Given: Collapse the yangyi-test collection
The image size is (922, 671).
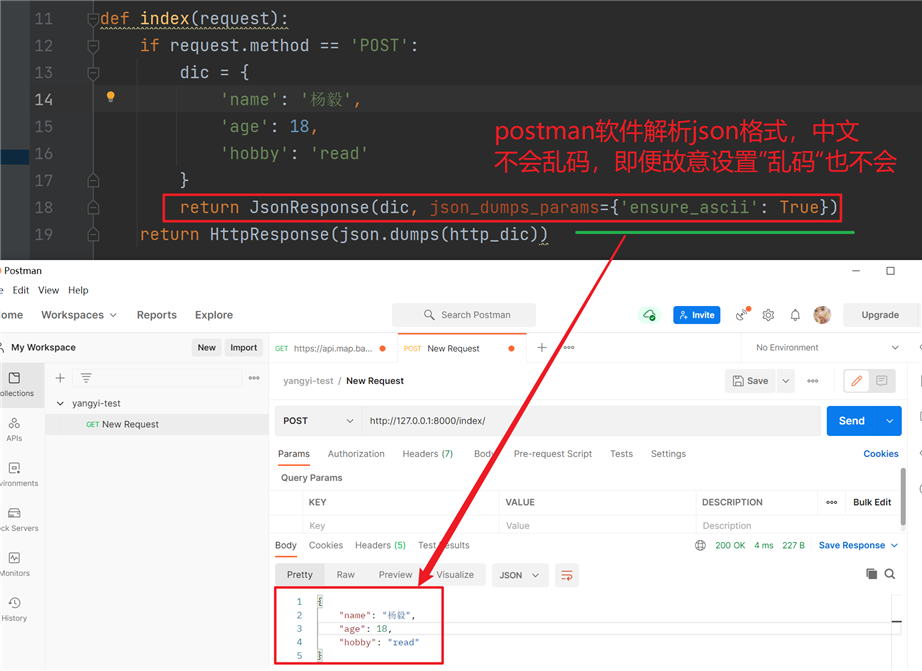Looking at the screenshot, I should pyautogui.click(x=60, y=403).
